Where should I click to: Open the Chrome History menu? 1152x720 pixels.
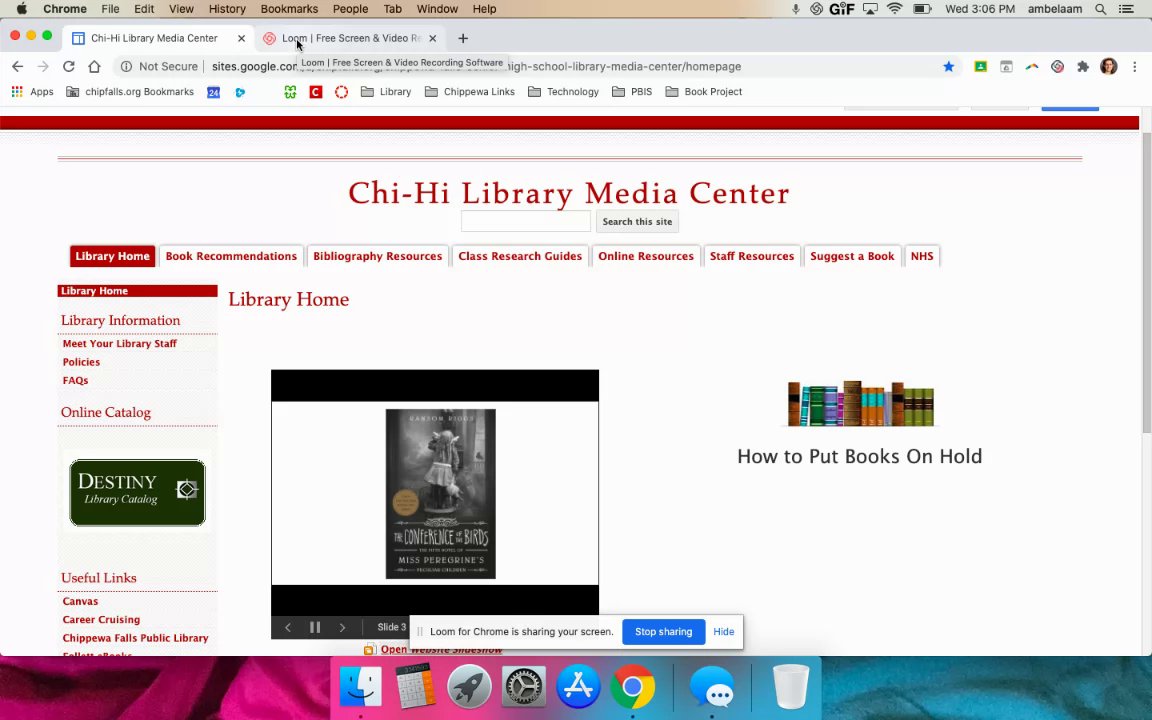coord(227,9)
